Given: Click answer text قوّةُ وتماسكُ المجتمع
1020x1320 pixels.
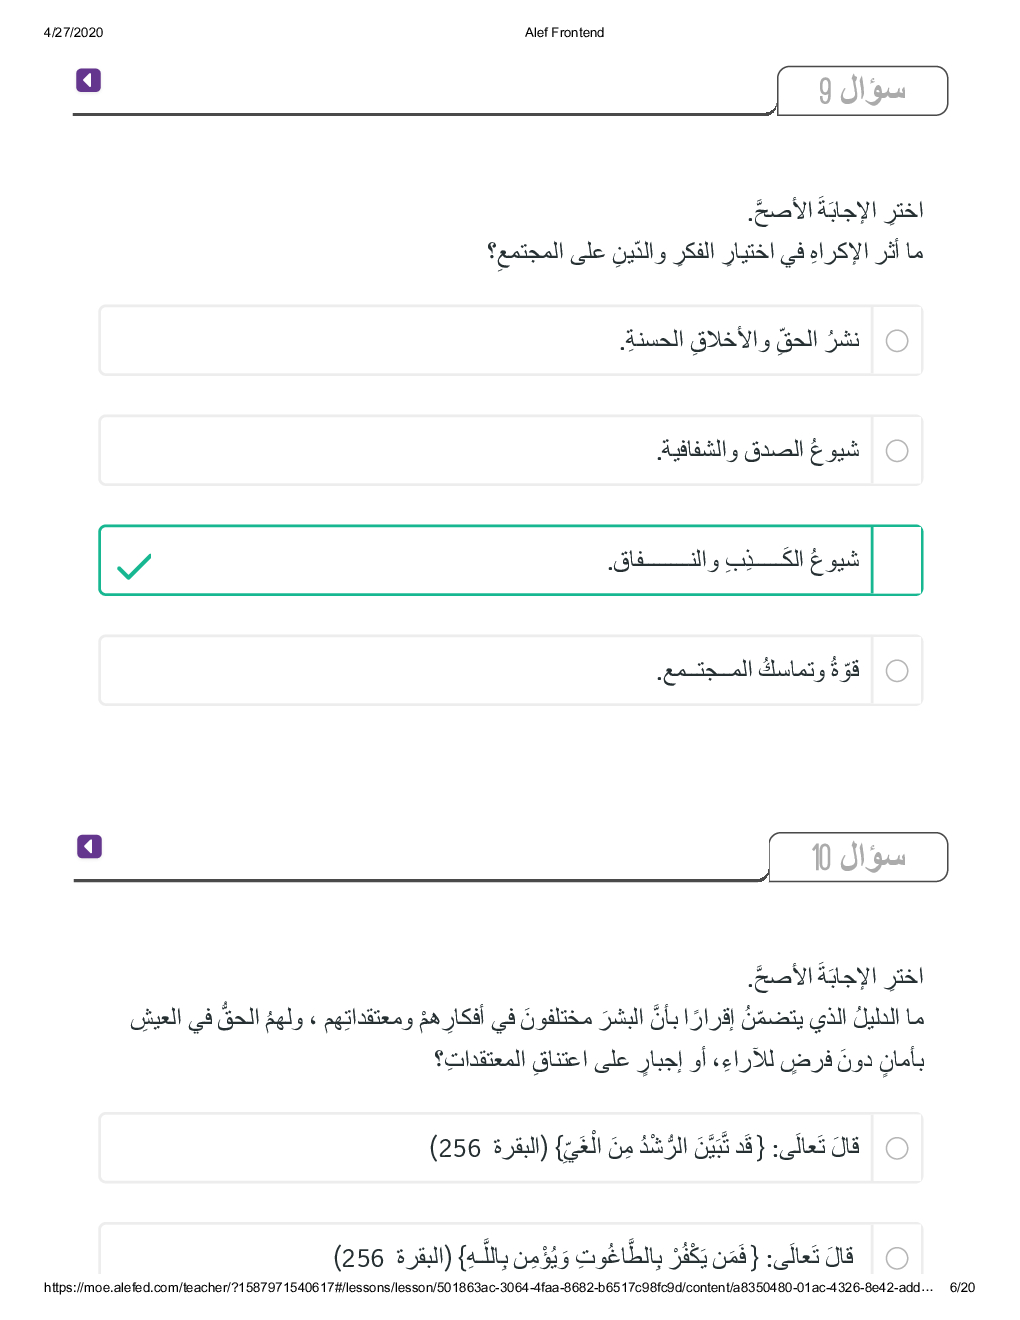Looking at the screenshot, I should point(758,670).
